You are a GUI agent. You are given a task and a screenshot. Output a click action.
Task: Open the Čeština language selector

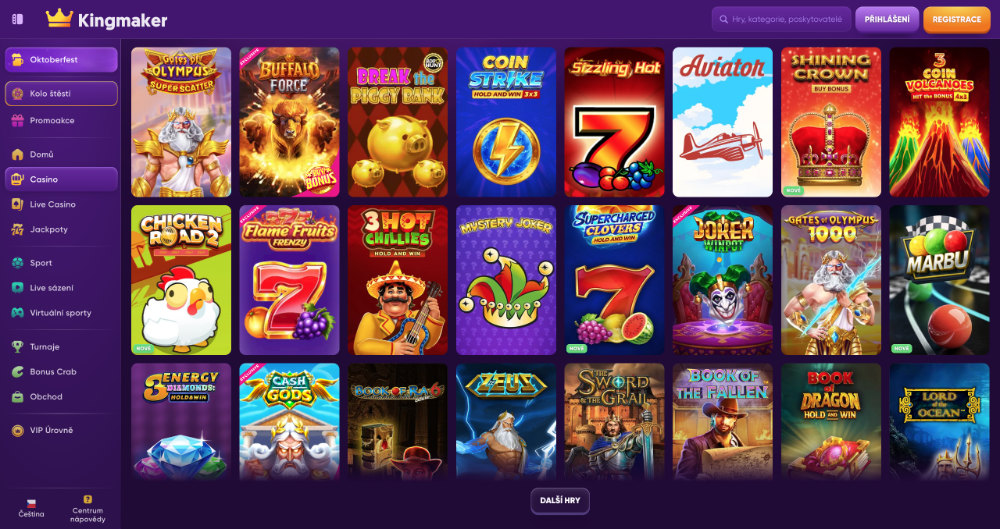31,508
